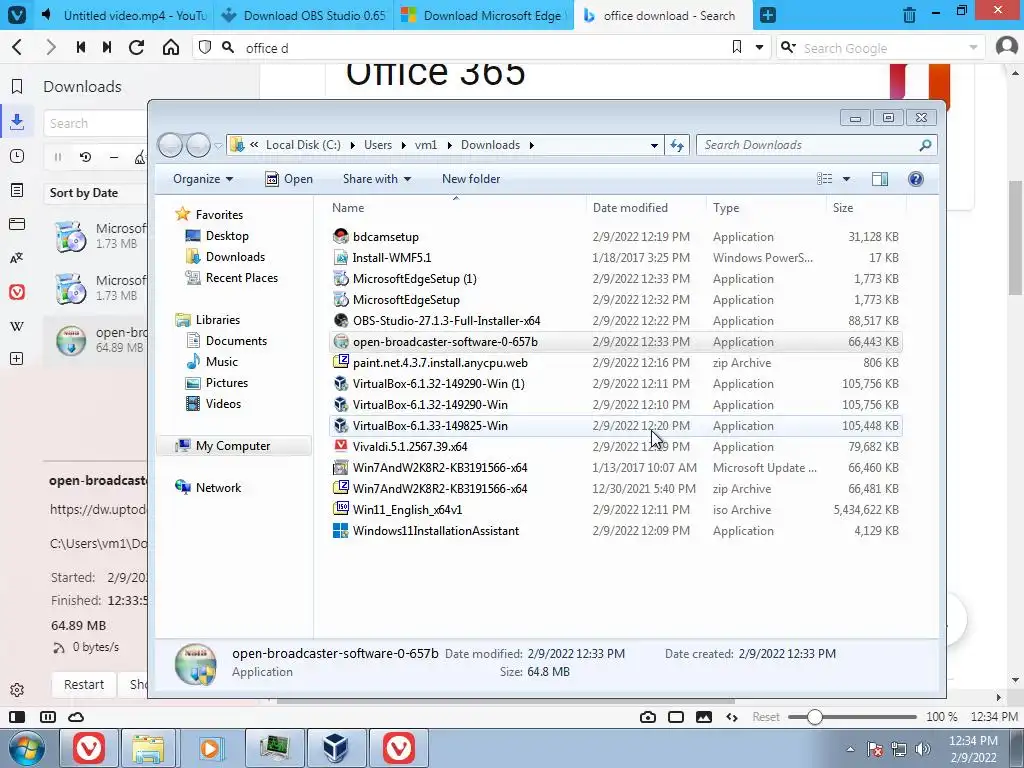This screenshot has width=1024, height=768.
Task: Open Notes panel in sidebar
Action: click(17, 190)
